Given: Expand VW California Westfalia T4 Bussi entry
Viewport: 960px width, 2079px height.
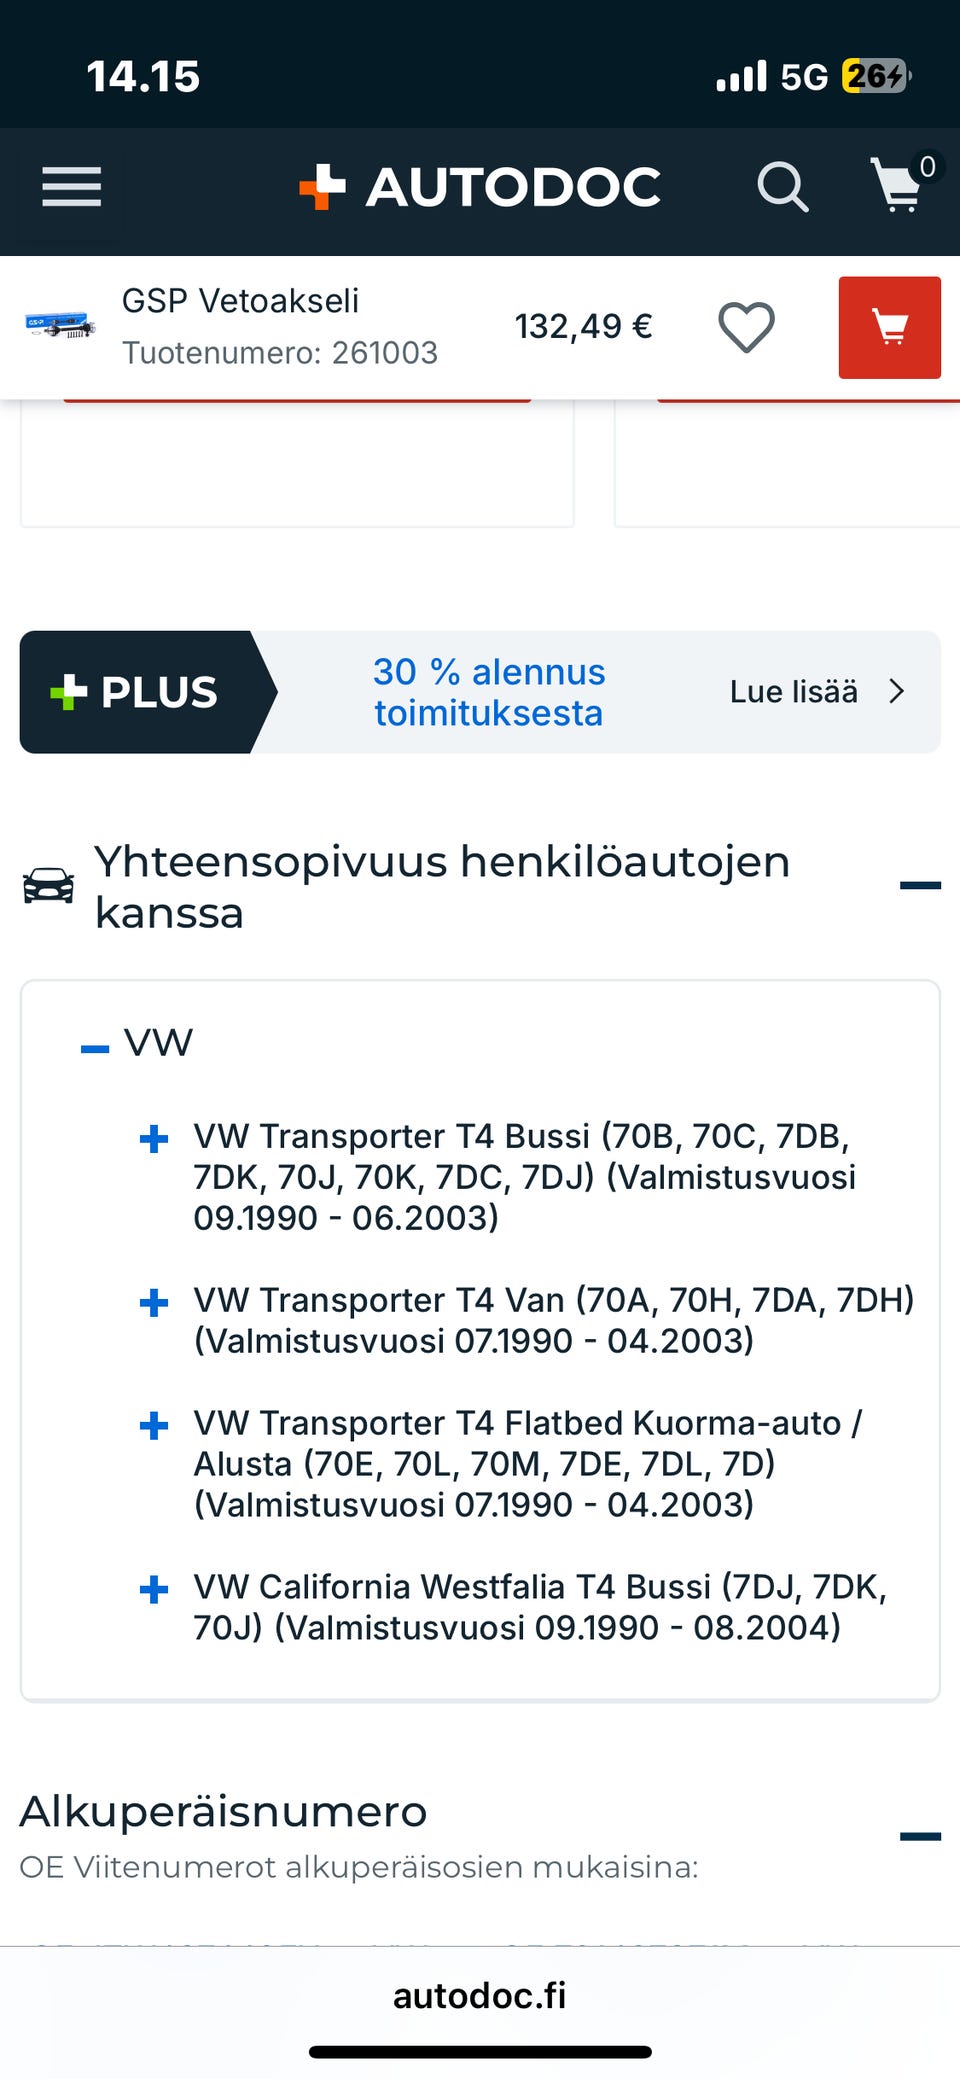Looking at the screenshot, I should (x=154, y=1590).
